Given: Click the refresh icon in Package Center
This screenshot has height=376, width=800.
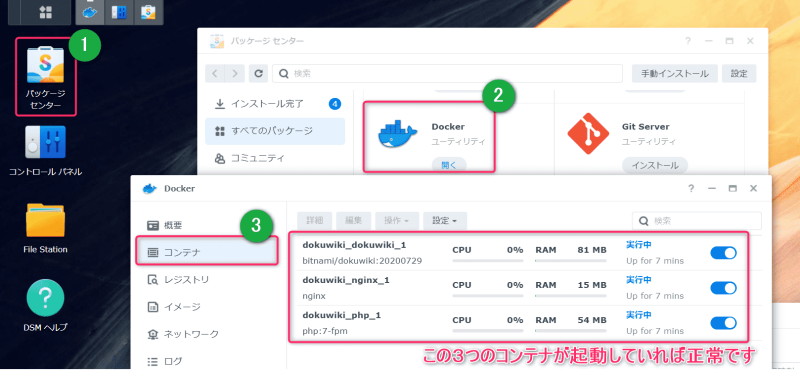Looking at the screenshot, I should click(259, 73).
